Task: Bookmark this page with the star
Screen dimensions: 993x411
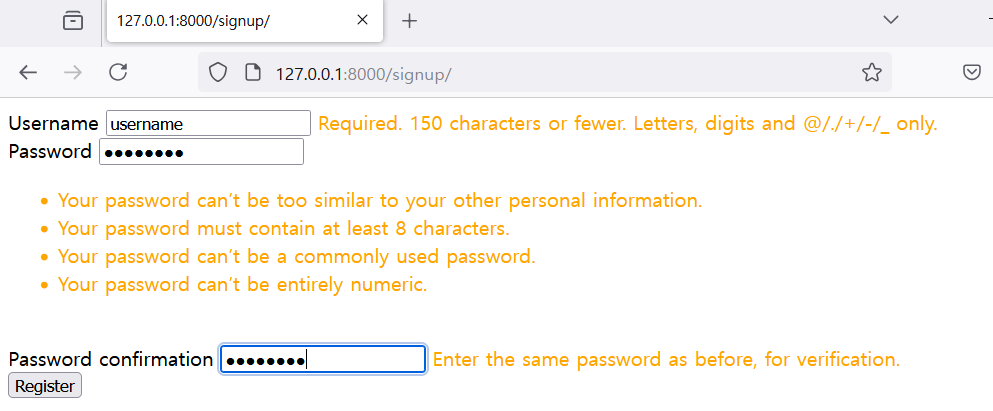Action: [x=871, y=72]
